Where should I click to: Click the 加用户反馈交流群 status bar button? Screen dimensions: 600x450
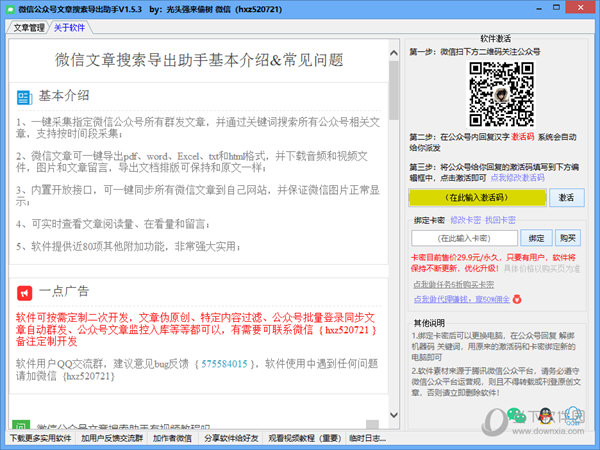pyautogui.click(x=112, y=438)
